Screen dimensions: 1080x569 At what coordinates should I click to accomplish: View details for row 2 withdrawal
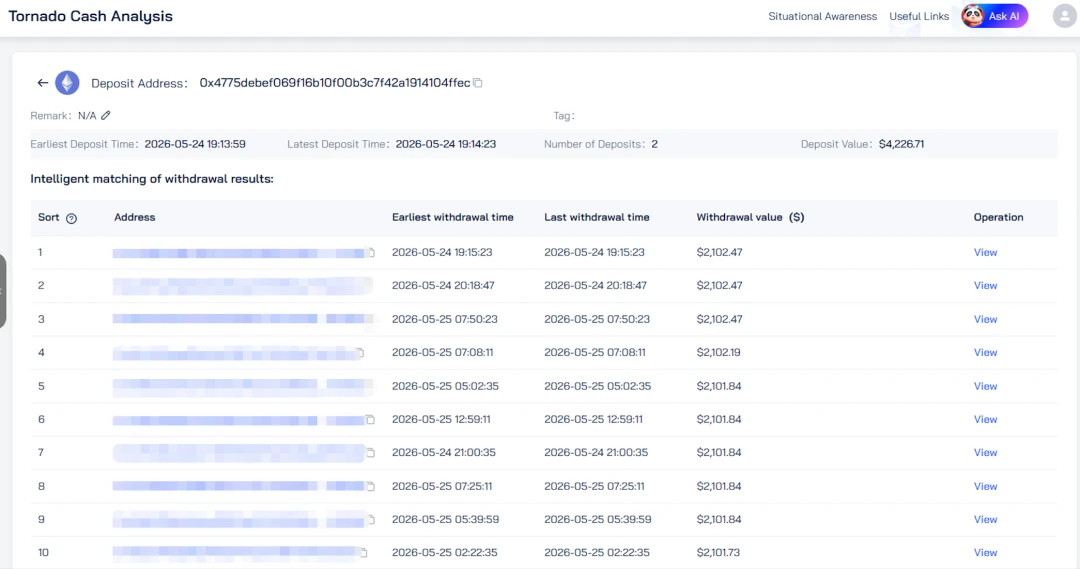coord(985,285)
